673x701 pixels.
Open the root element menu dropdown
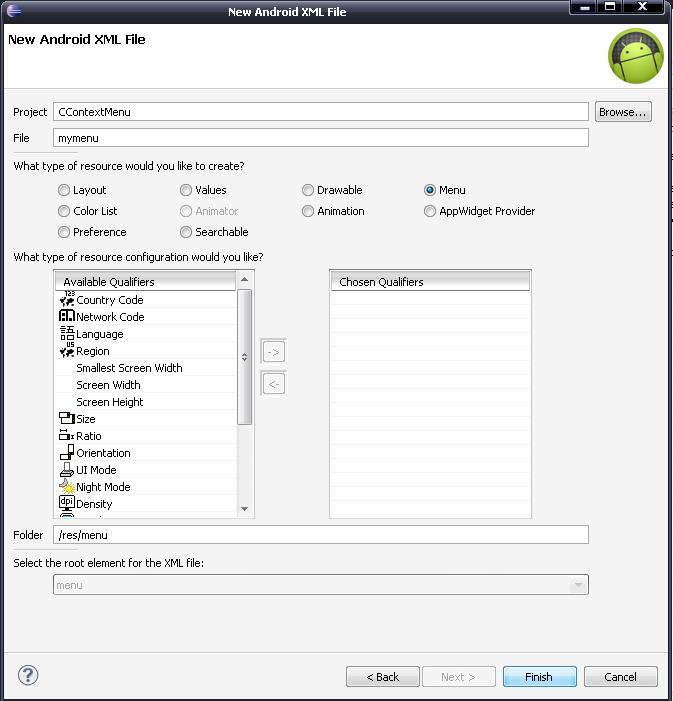[x=578, y=585]
